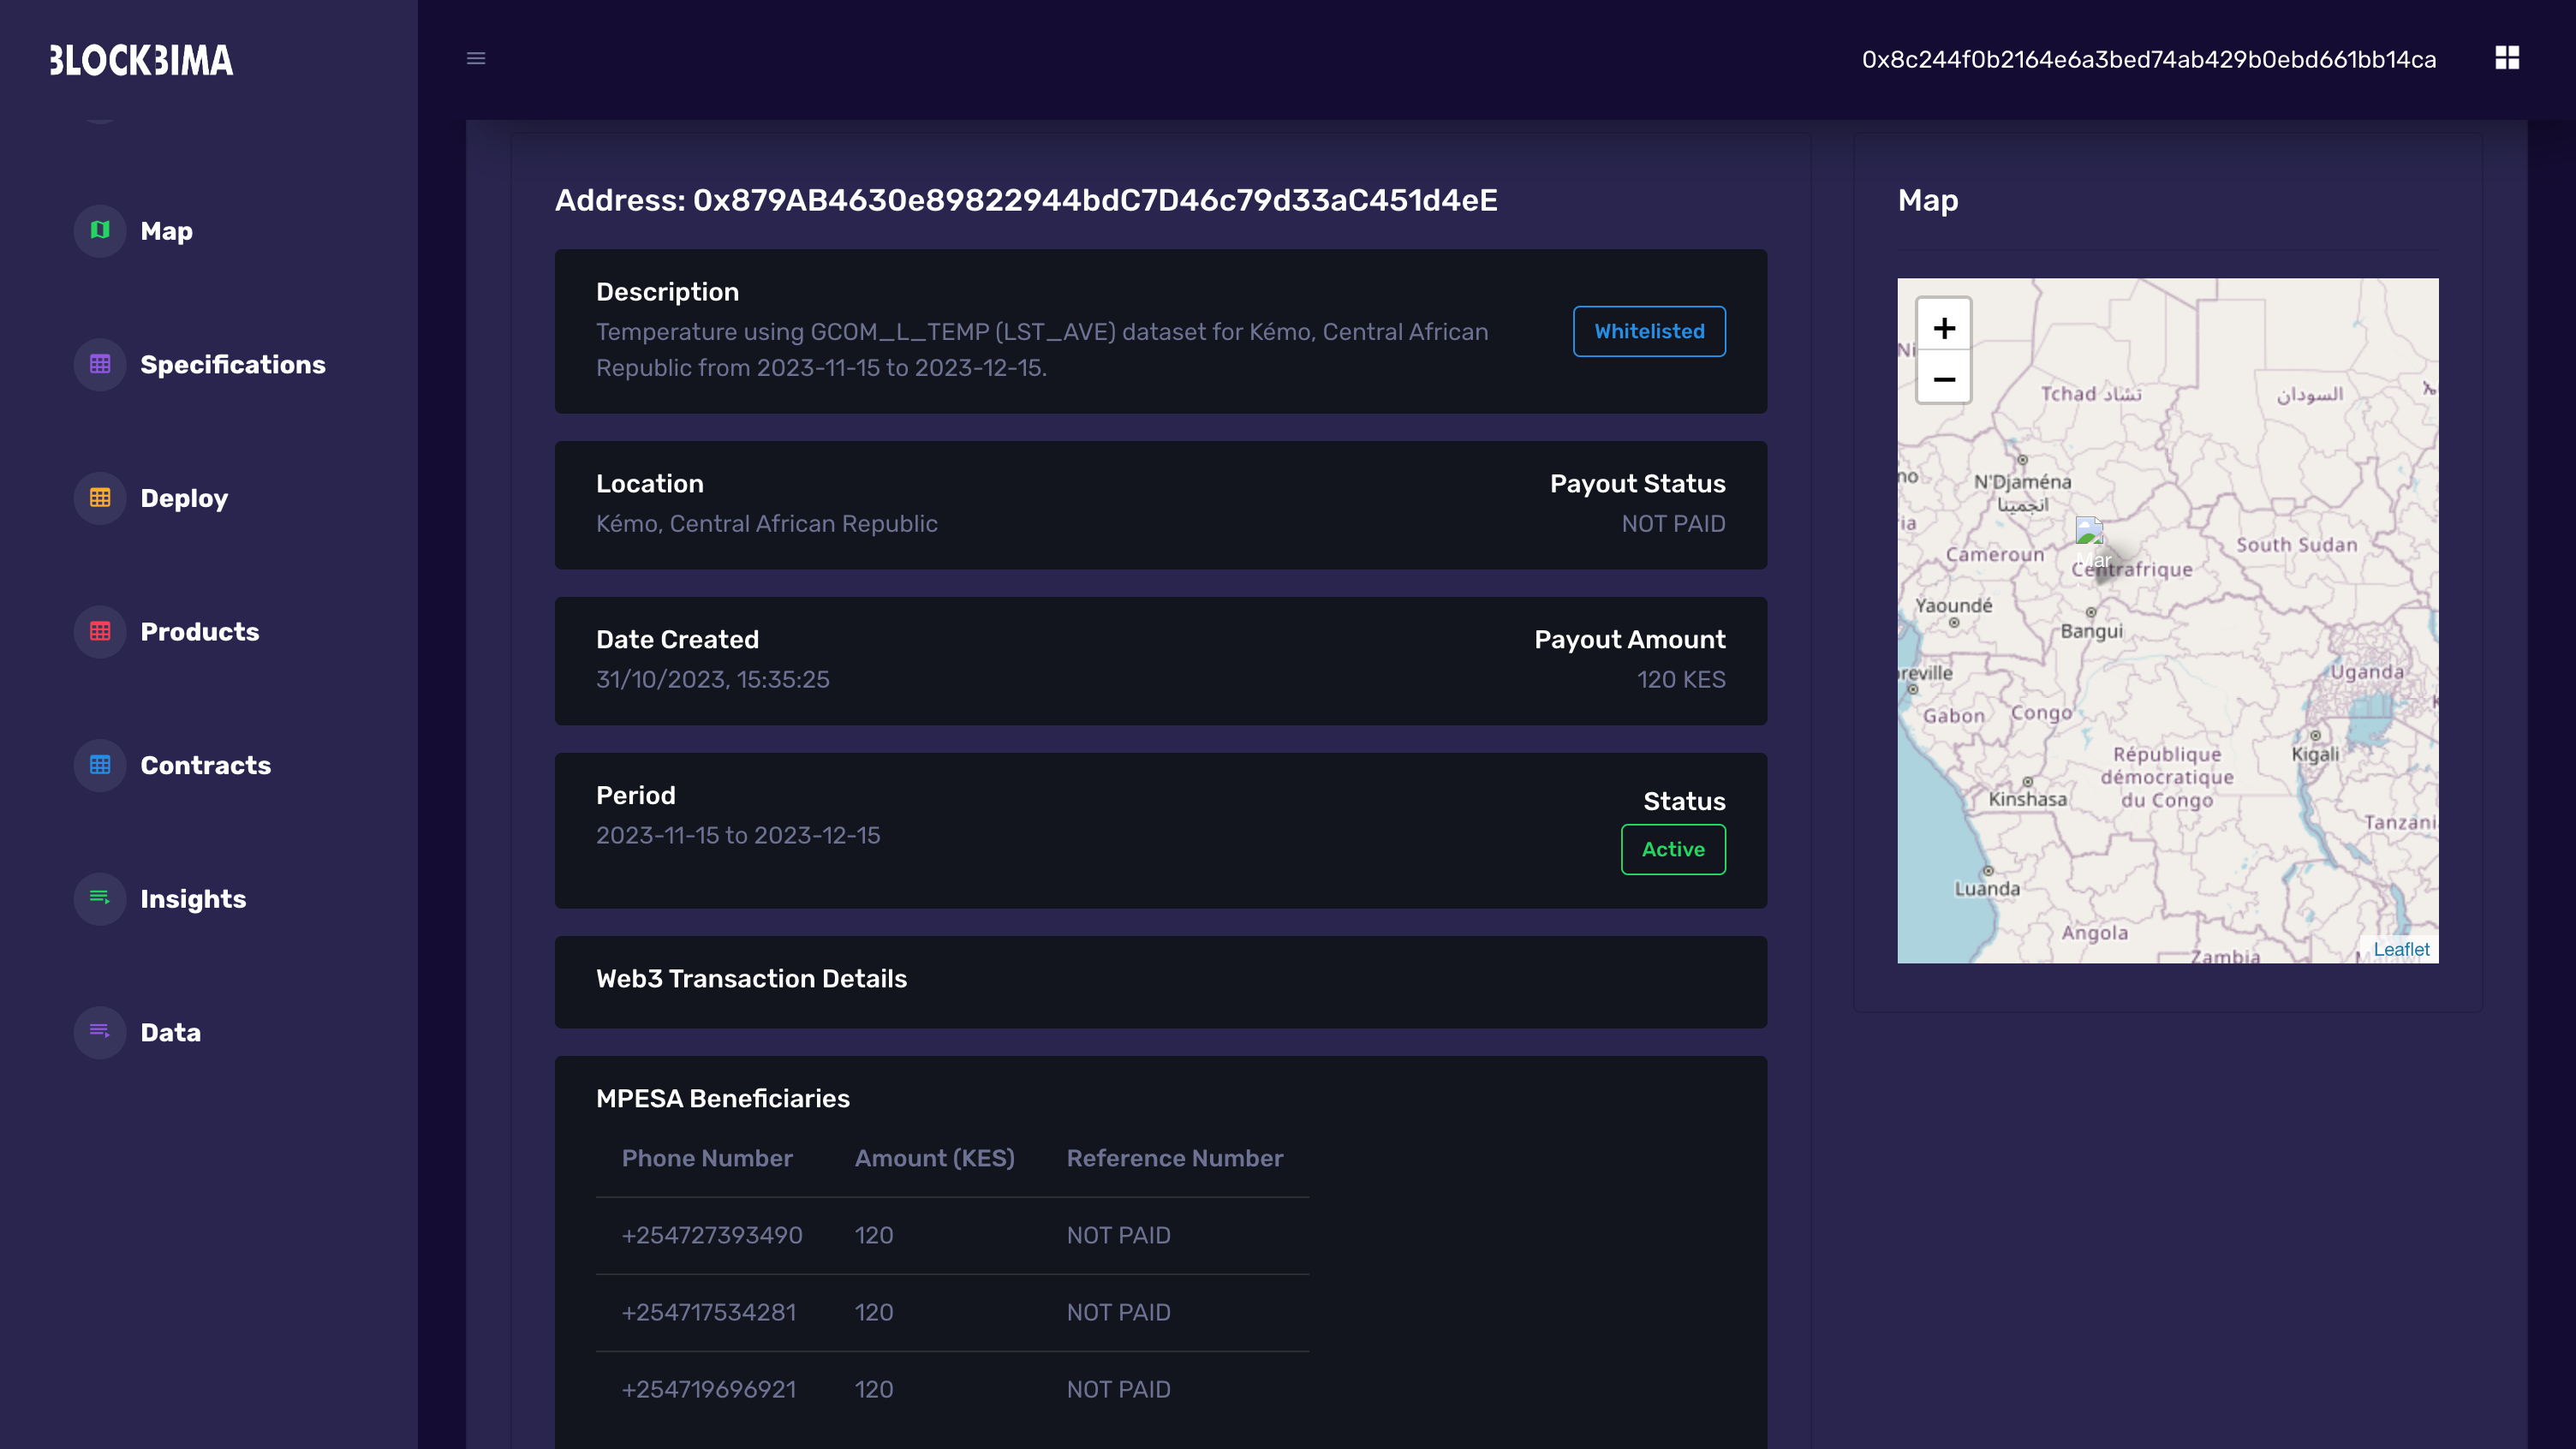Zoom out on the Leaflet map

pyautogui.click(x=1943, y=380)
